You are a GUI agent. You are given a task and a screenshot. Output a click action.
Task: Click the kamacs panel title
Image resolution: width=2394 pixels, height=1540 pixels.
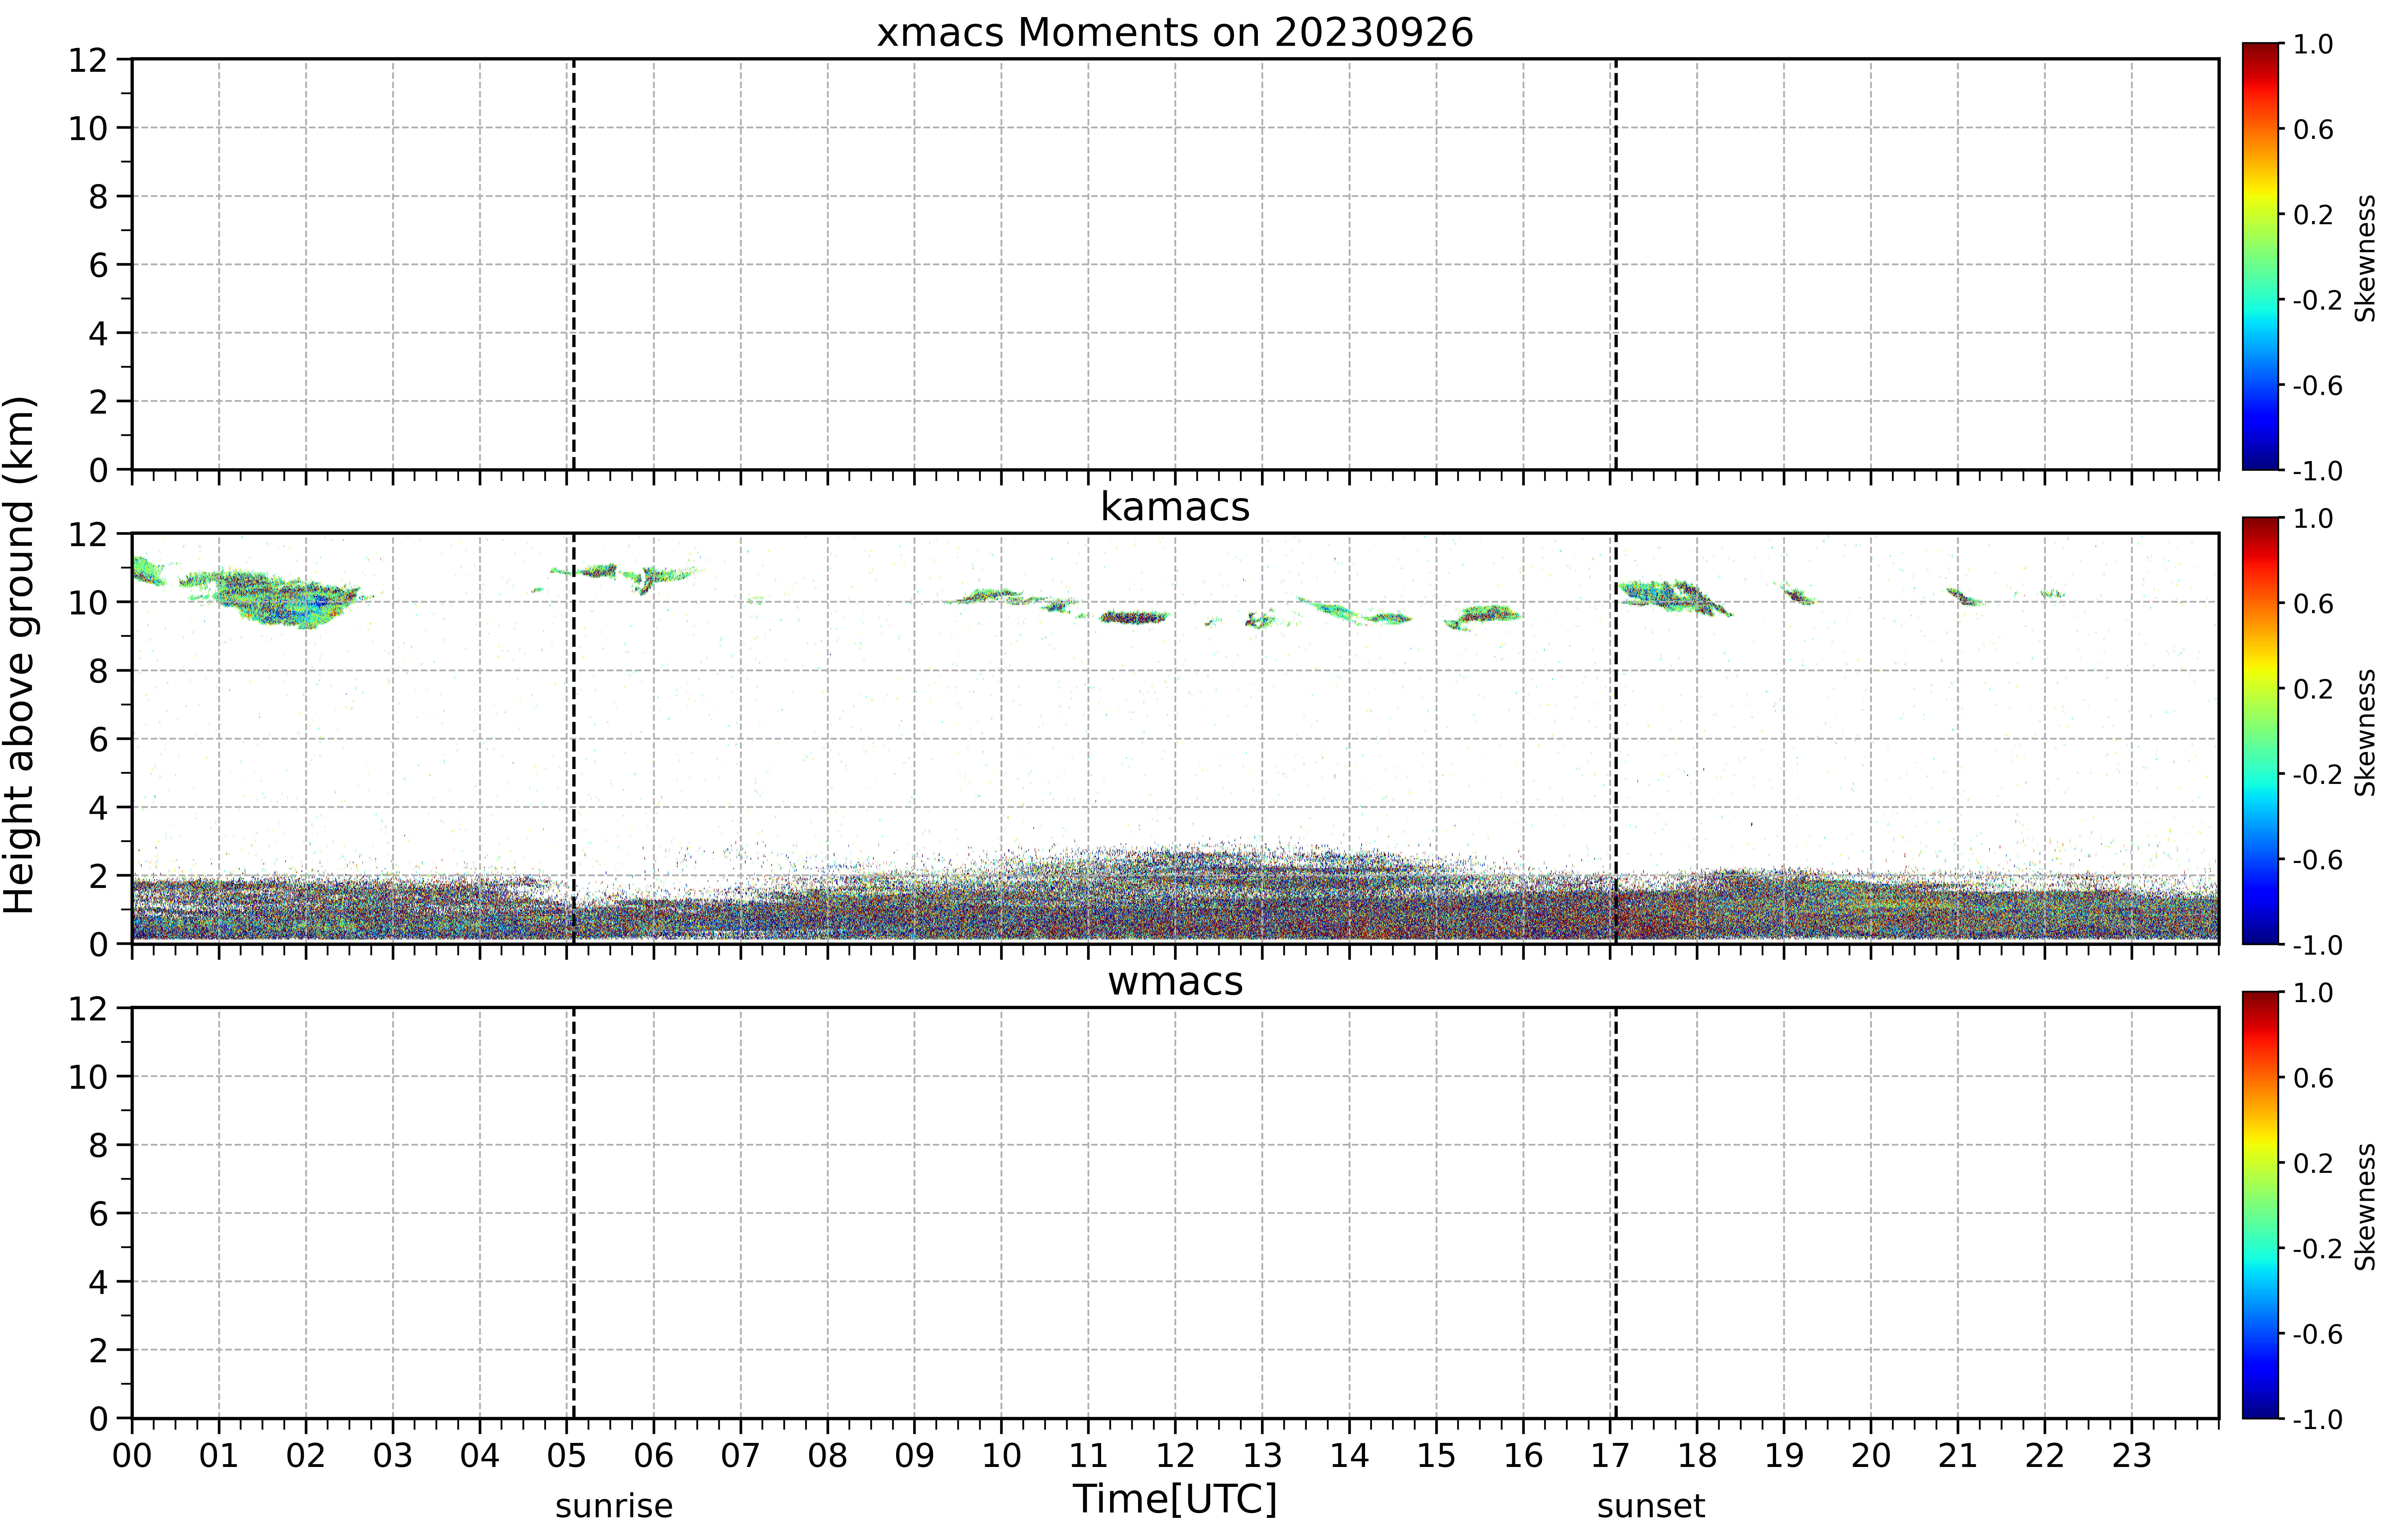[1175, 507]
